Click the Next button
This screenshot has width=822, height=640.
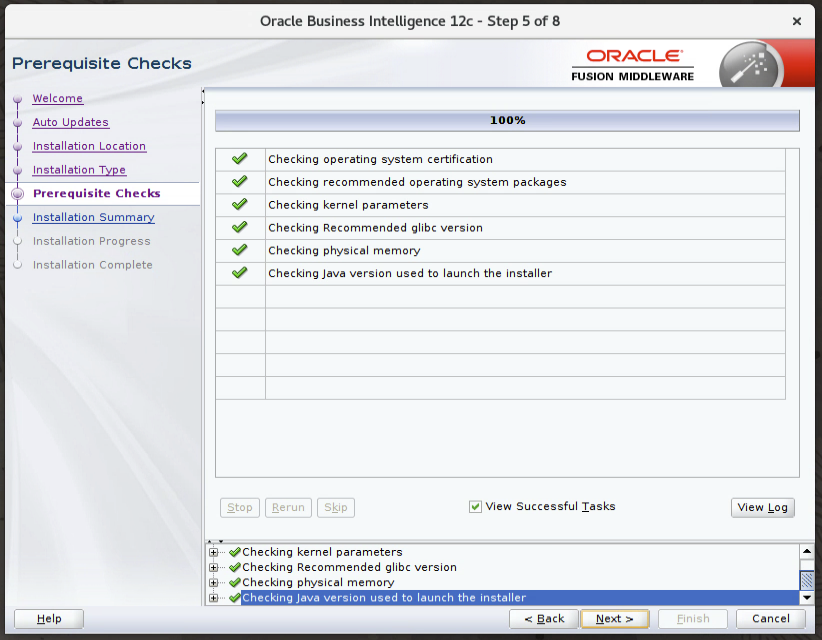coord(614,619)
